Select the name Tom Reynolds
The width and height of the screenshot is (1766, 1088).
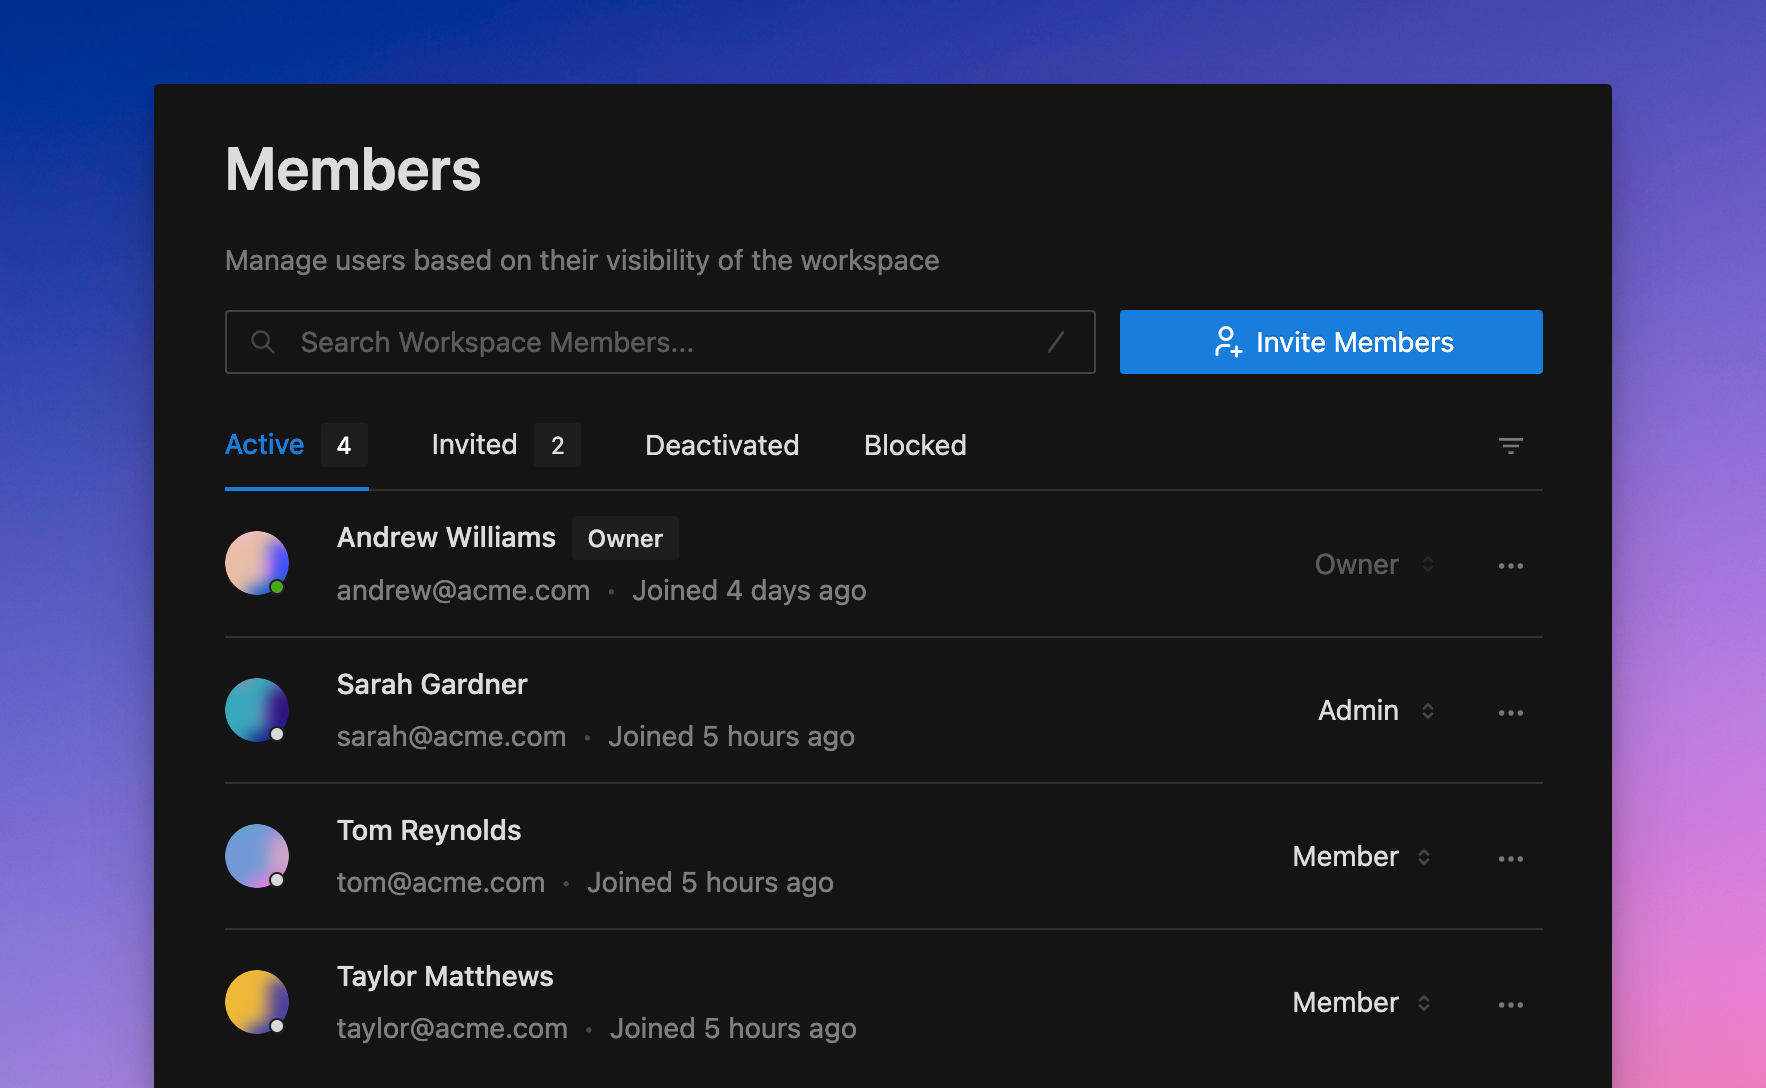[429, 831]
